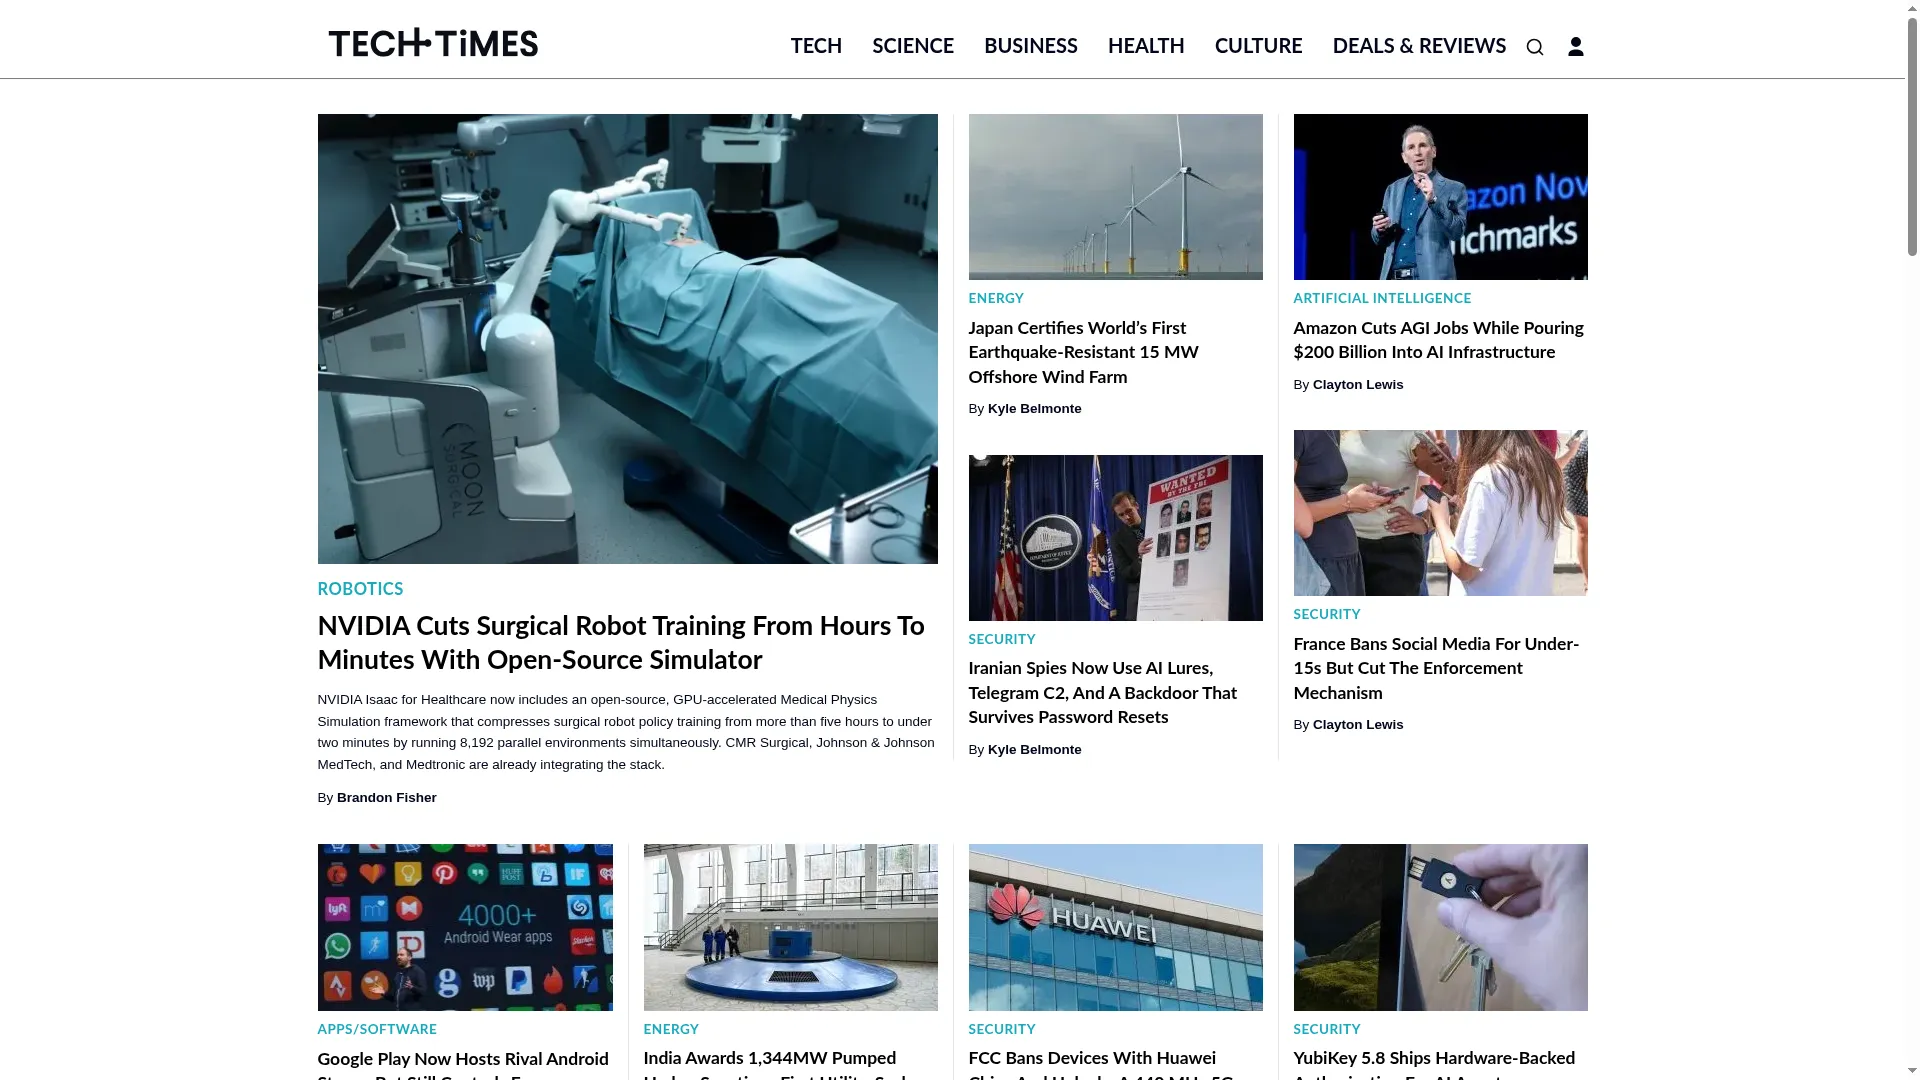Open Clayton Lewis byline under France story
This screenshot has width=1920, height=1080.
coord(1358,725)
